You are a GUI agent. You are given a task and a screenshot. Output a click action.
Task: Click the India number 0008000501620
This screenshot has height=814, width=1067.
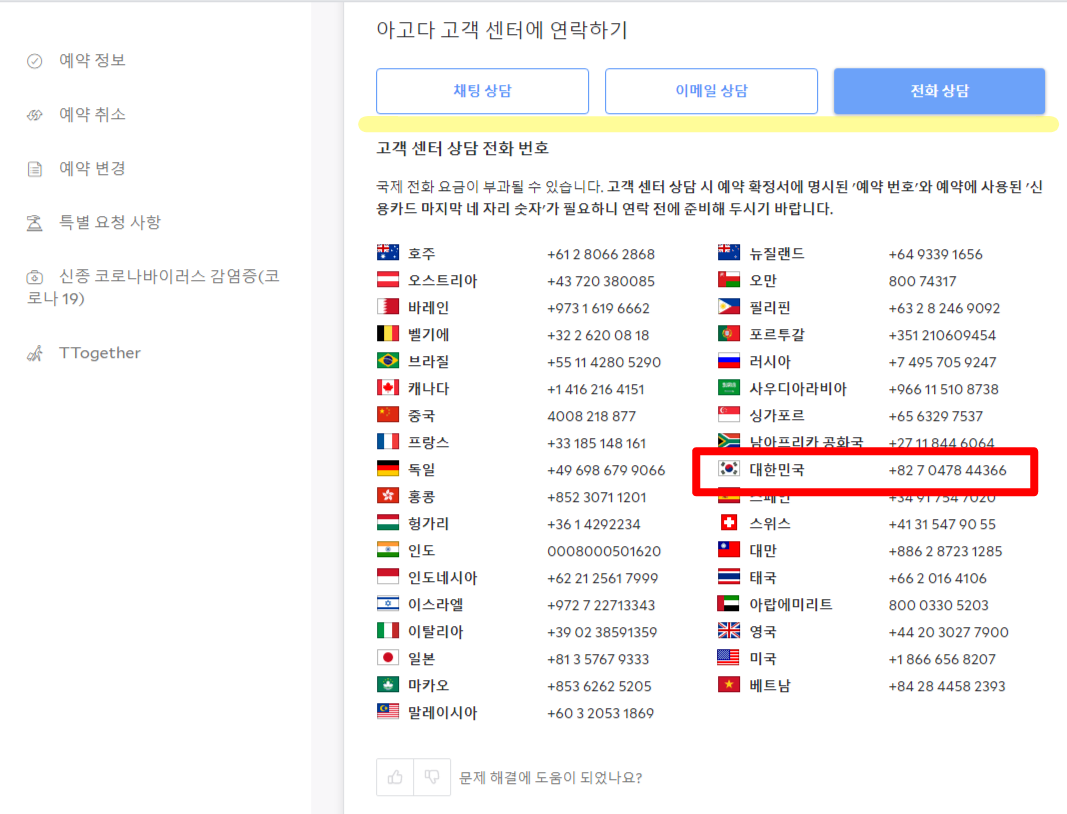point(604,551)
